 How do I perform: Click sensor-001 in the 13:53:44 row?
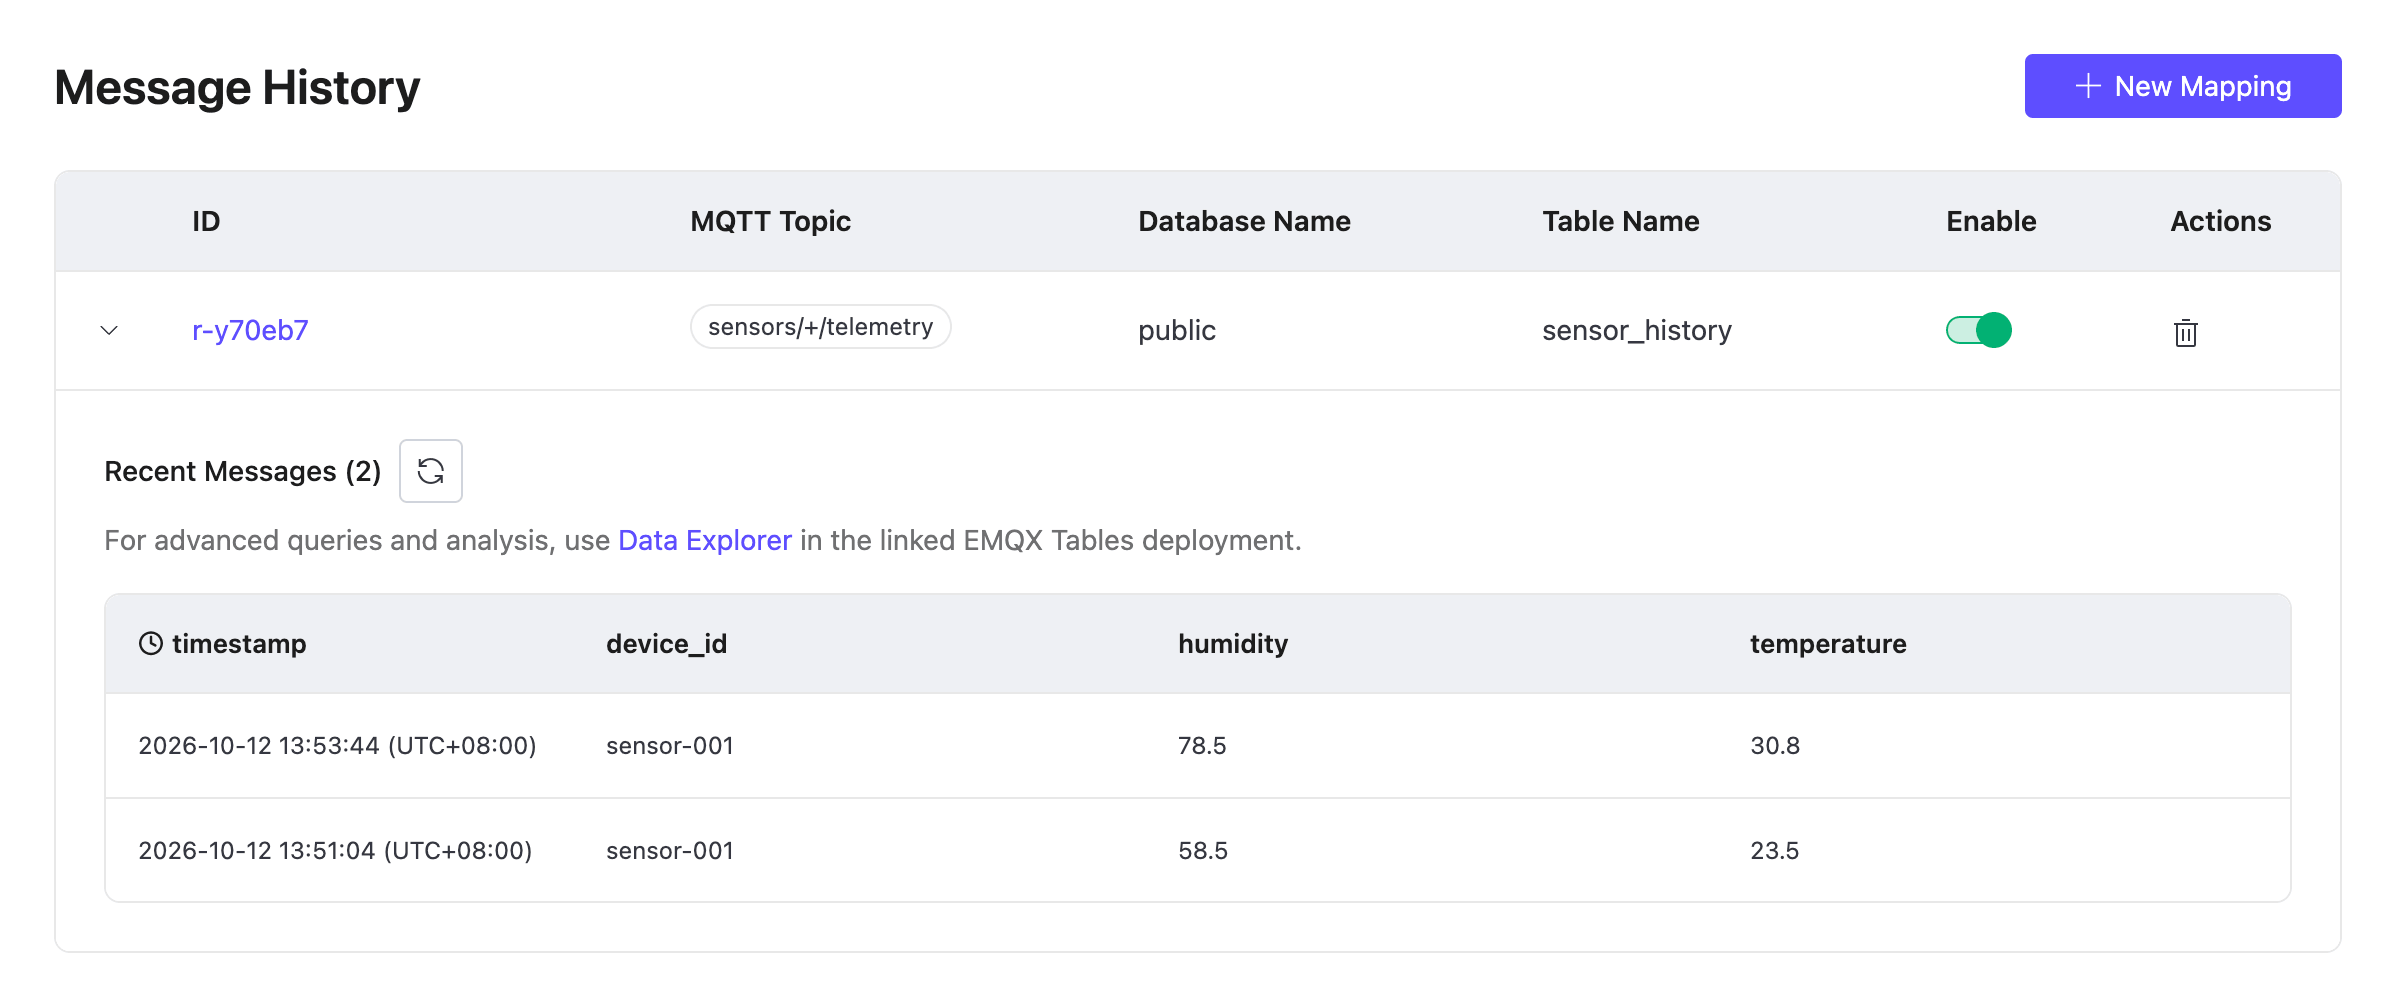coord(670,745)
